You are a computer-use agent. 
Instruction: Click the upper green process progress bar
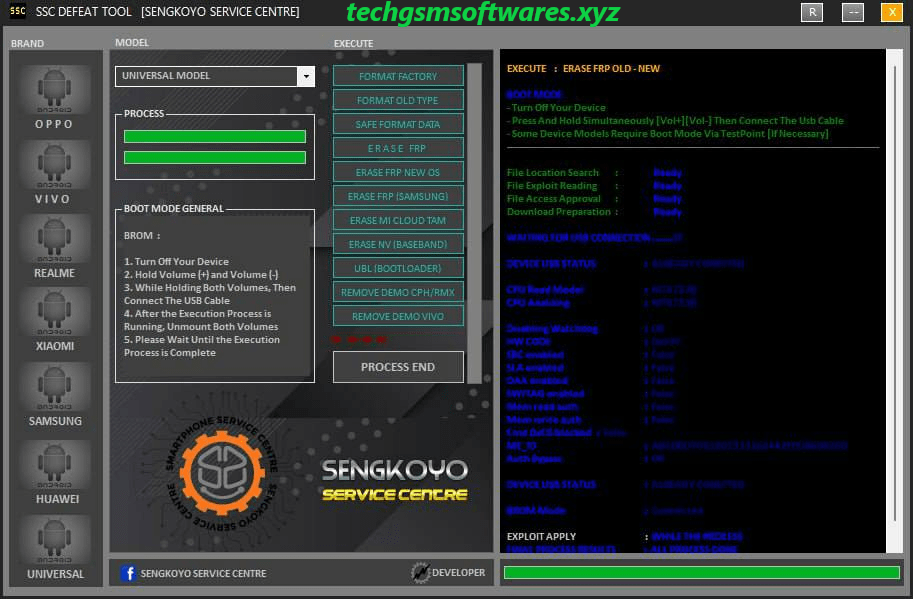(x=215, y=136)
